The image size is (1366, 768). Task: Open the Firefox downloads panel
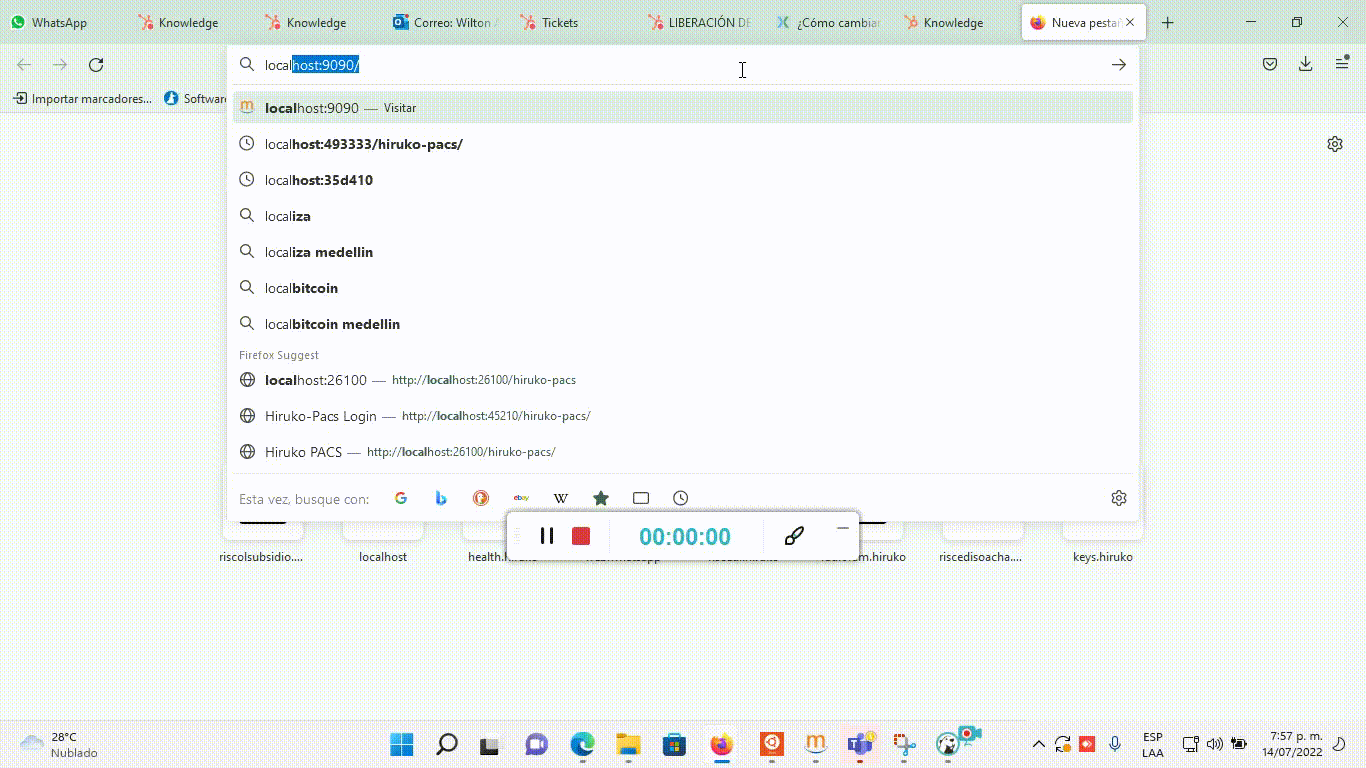point(1305,64)
